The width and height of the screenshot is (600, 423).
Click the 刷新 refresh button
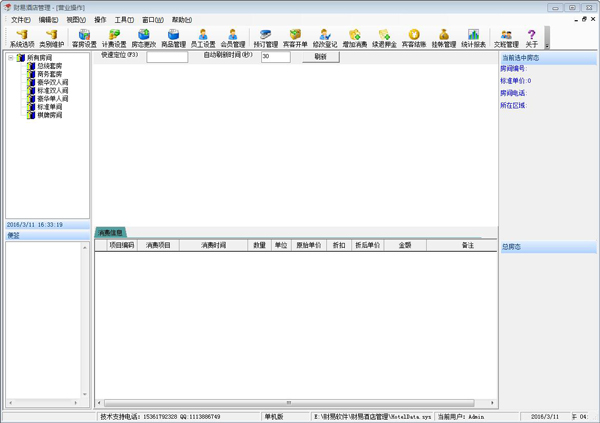[320, 57]
